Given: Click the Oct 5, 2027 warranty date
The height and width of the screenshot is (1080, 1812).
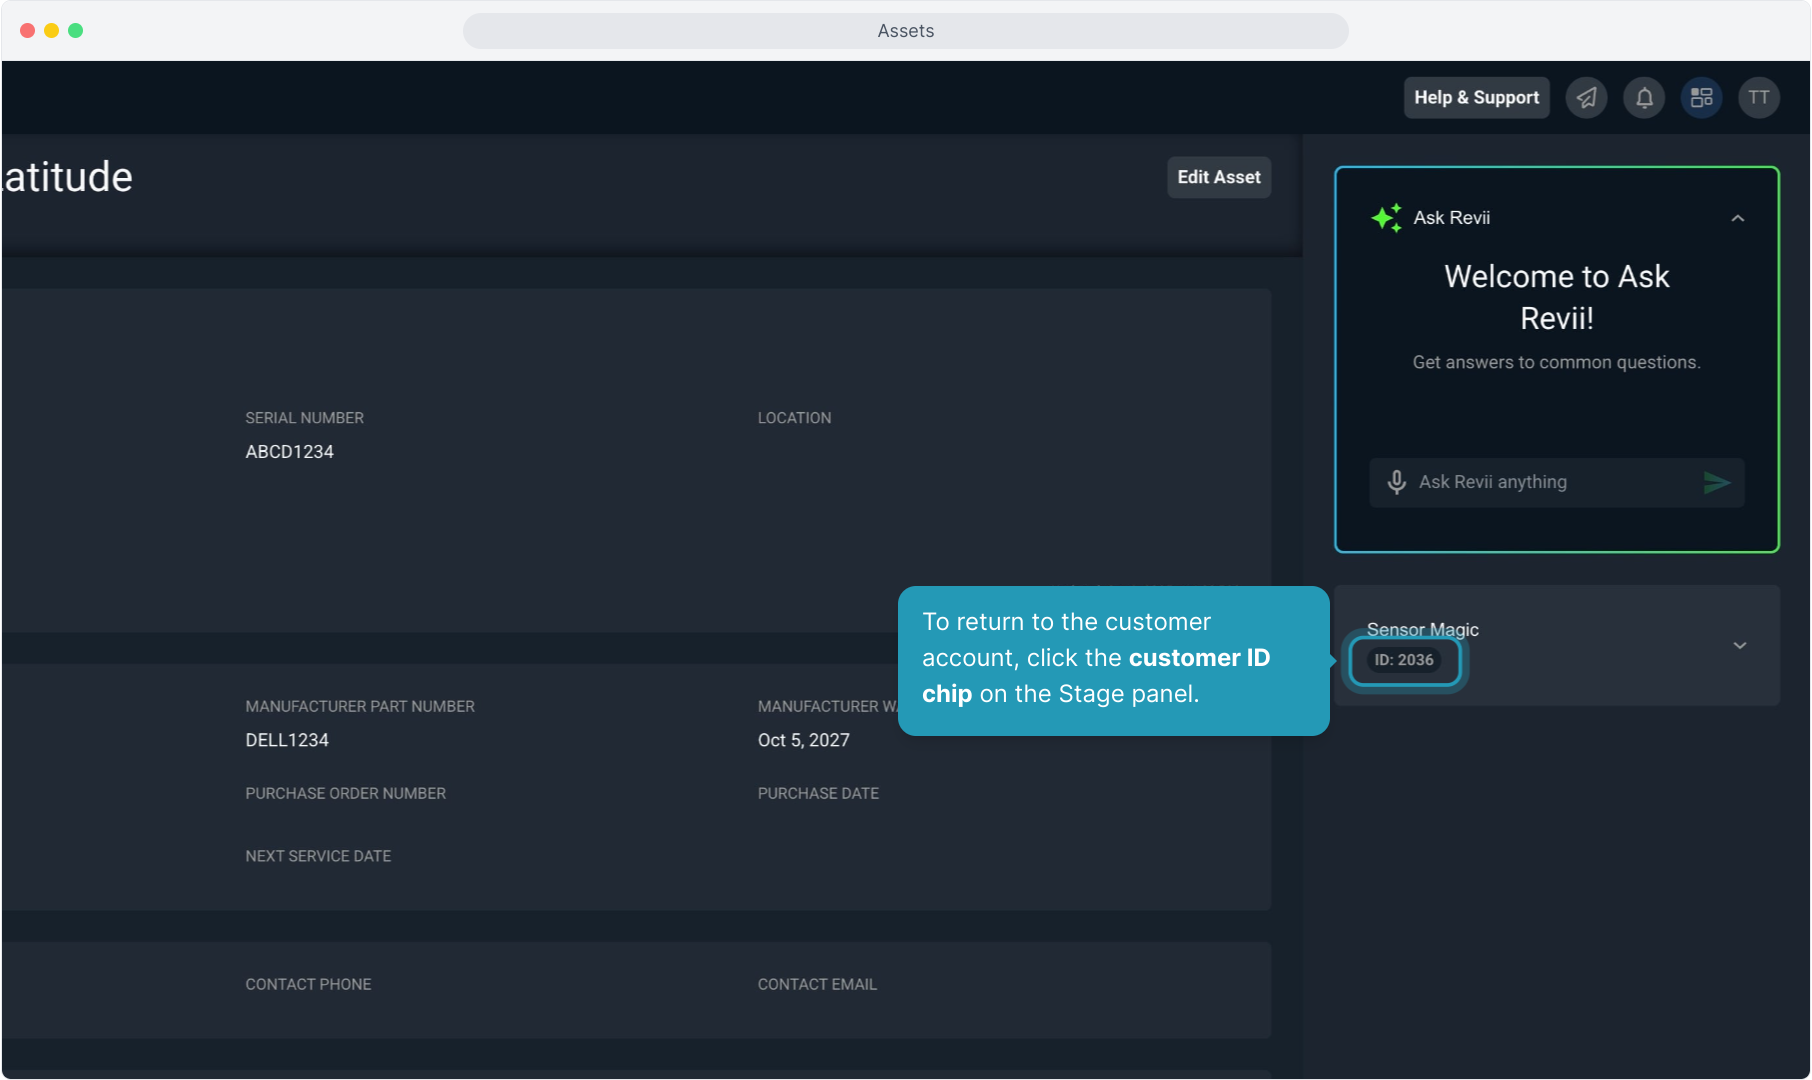Looking at the screenshot, I should pos(803,740).
